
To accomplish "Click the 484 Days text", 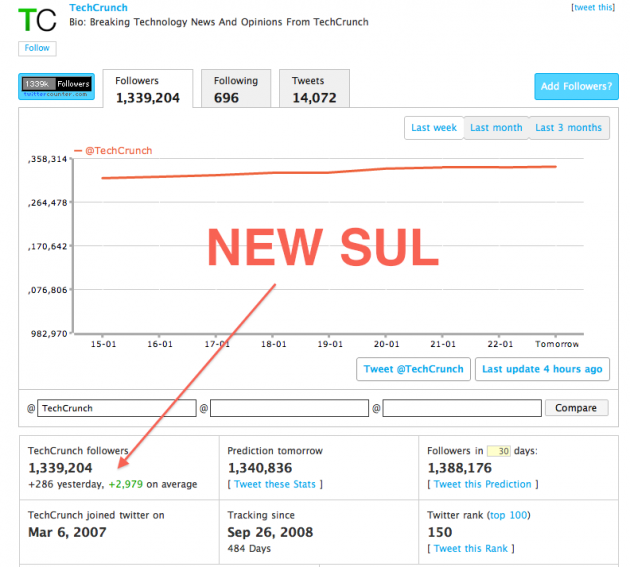I will (249, 549).
